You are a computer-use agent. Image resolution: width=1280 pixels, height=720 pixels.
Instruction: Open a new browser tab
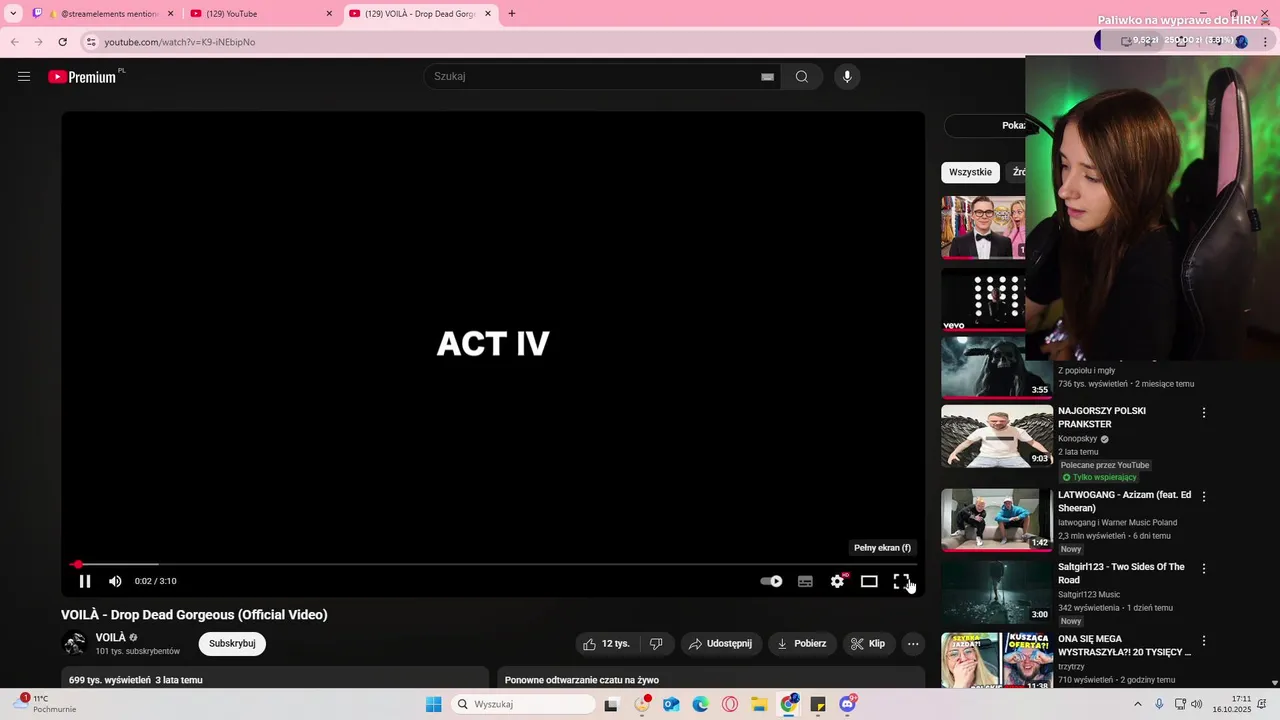coord(512,14)
